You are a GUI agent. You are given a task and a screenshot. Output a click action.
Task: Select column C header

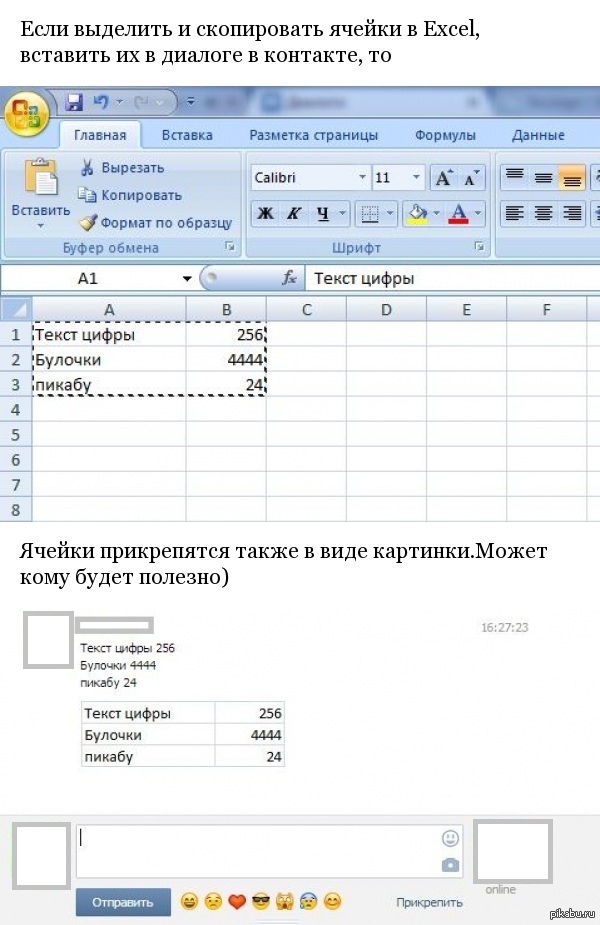[x=306, y=310]
